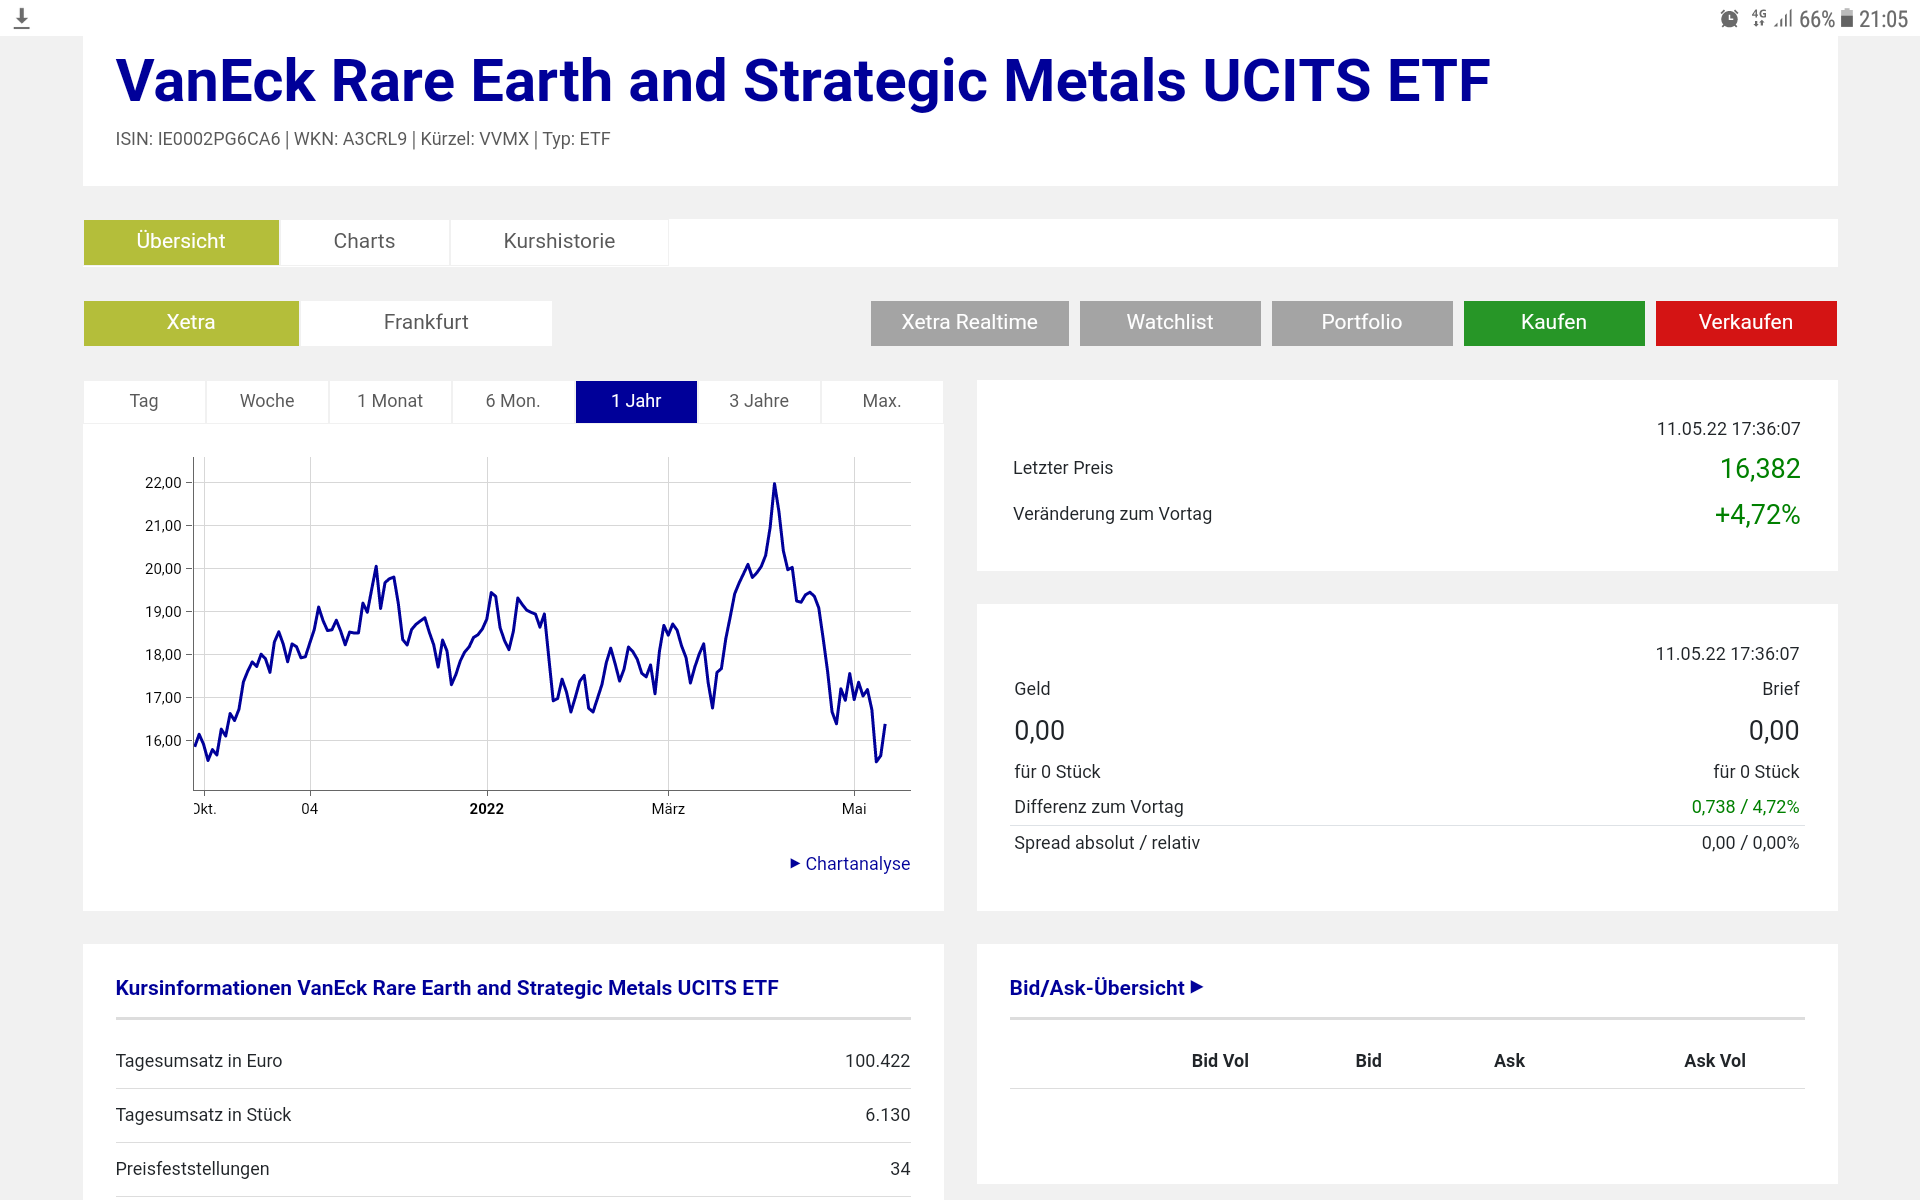Click the Letzter Preis value 16,382
Screen dimensions: 1920x1200
coord(1760,469)
